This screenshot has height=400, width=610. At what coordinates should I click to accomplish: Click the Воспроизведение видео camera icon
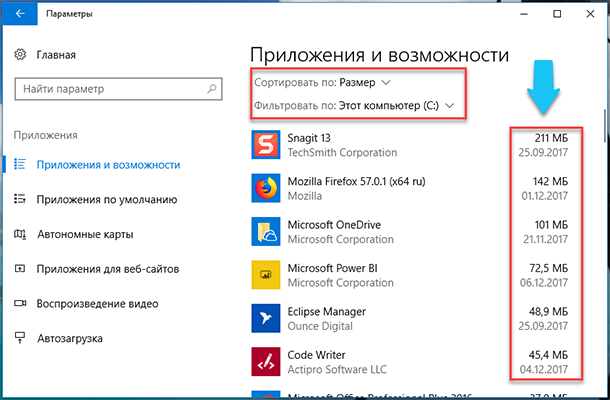20,303
